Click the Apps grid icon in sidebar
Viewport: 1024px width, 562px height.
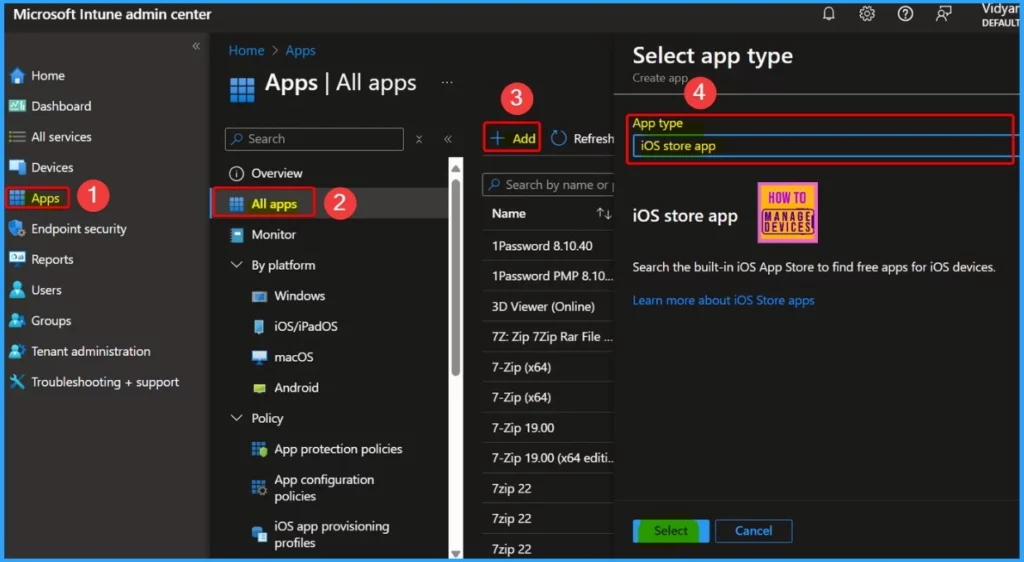click(17, 198)
